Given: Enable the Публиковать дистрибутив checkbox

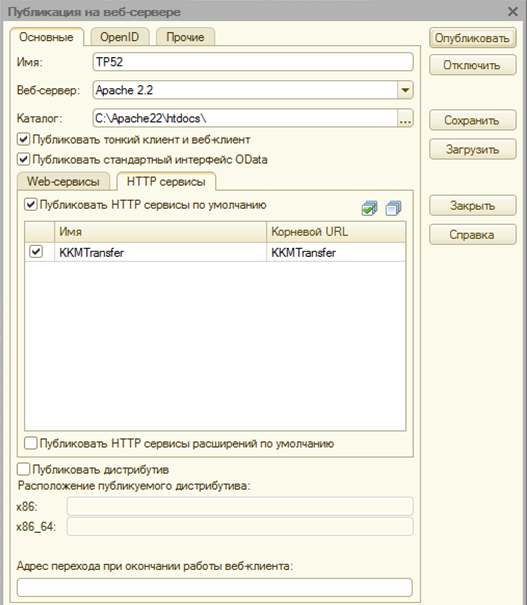Looking at the screenshot, I should pos(24,470).
